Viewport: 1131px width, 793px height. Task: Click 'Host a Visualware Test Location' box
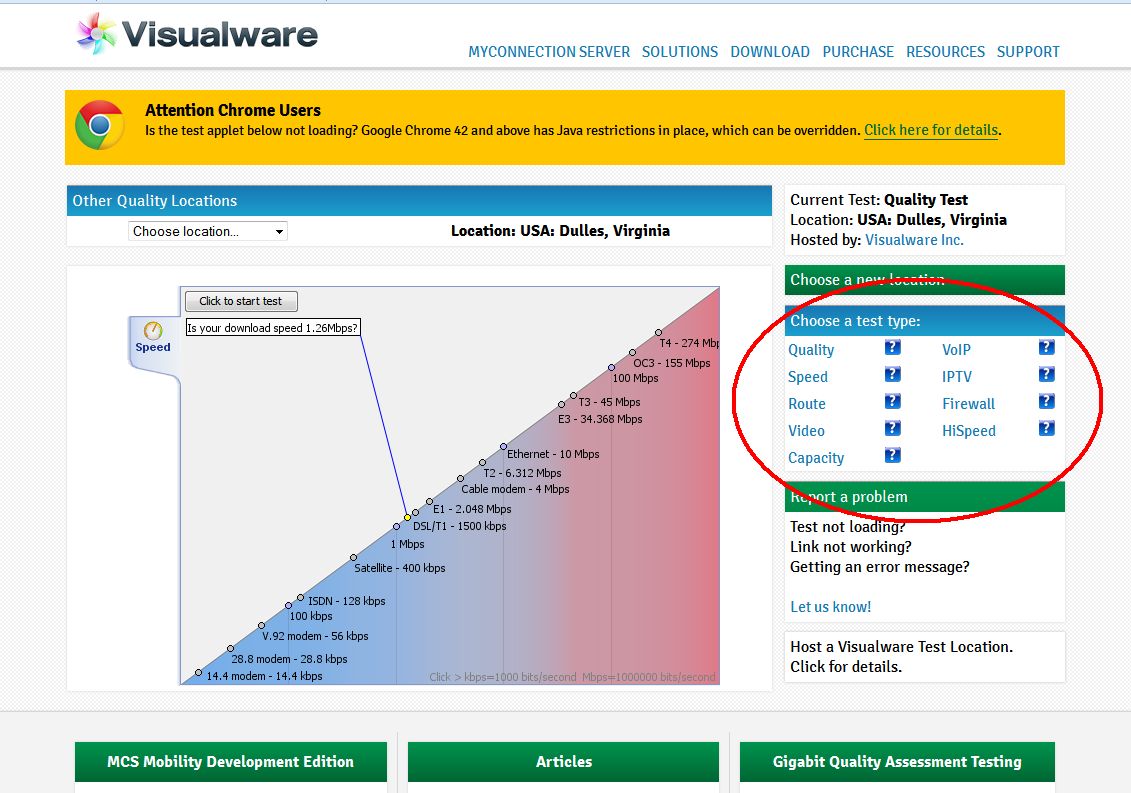924,657
